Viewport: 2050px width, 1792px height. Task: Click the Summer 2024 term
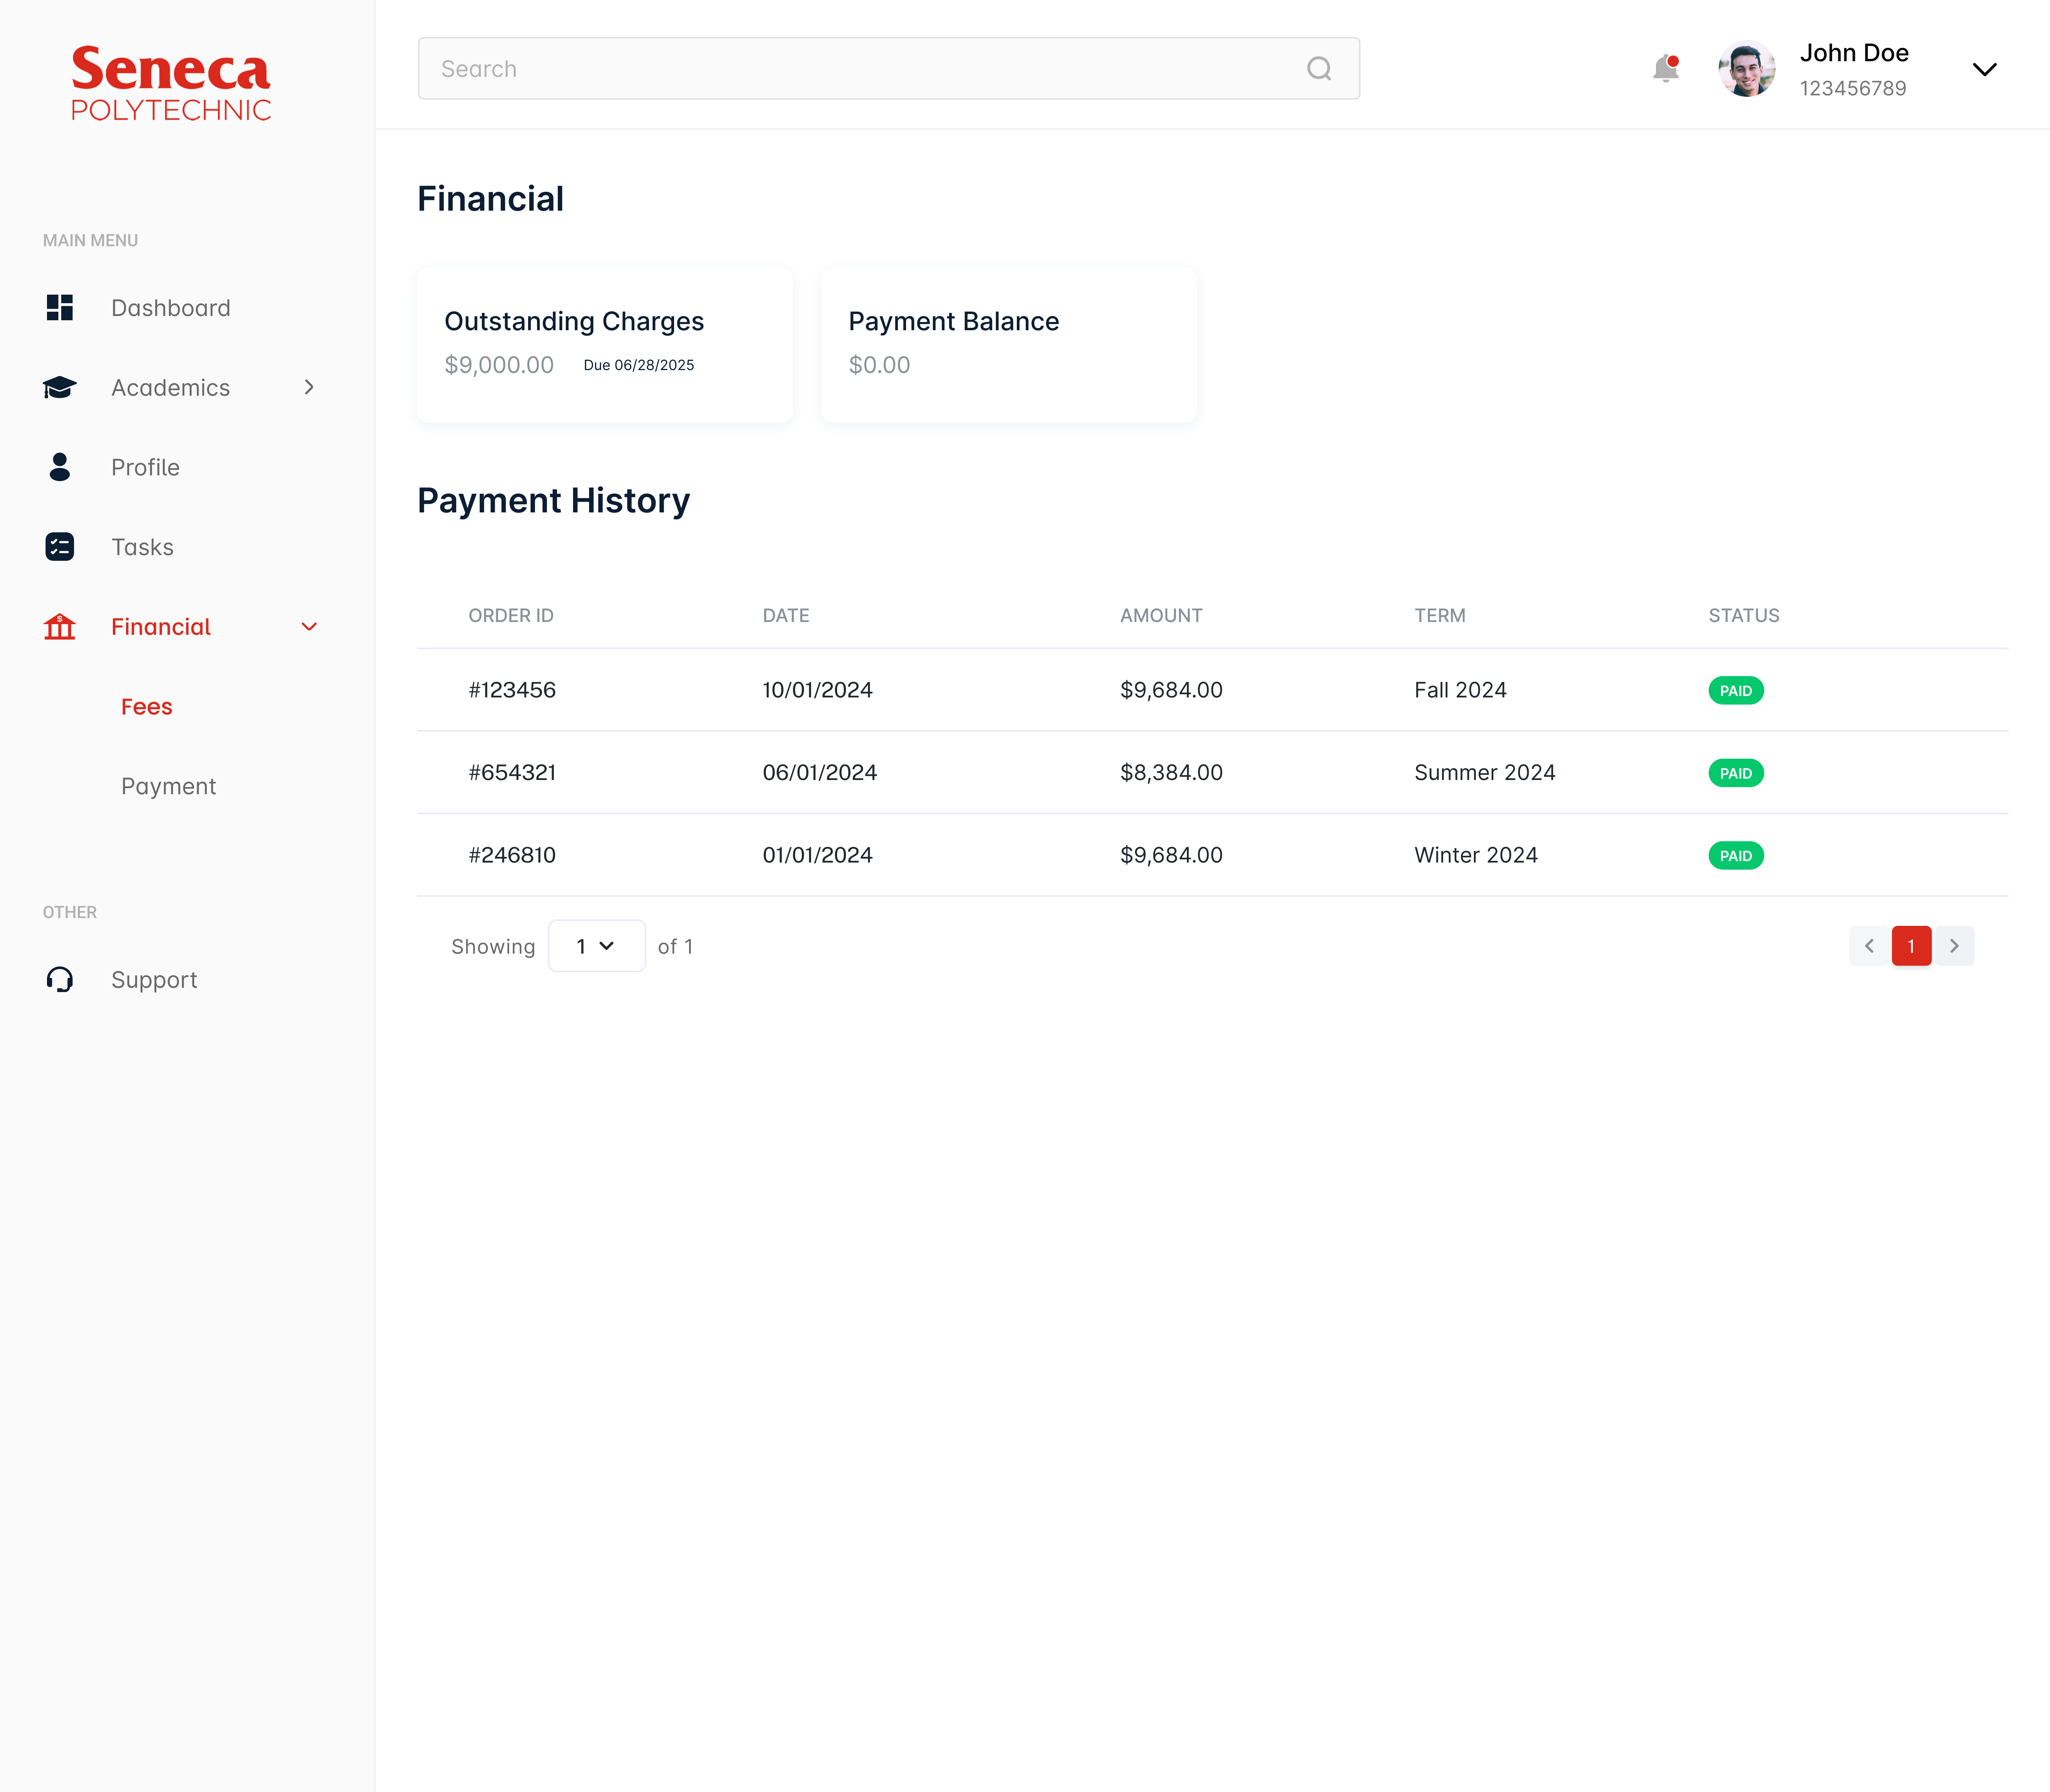pos(1485,773)
